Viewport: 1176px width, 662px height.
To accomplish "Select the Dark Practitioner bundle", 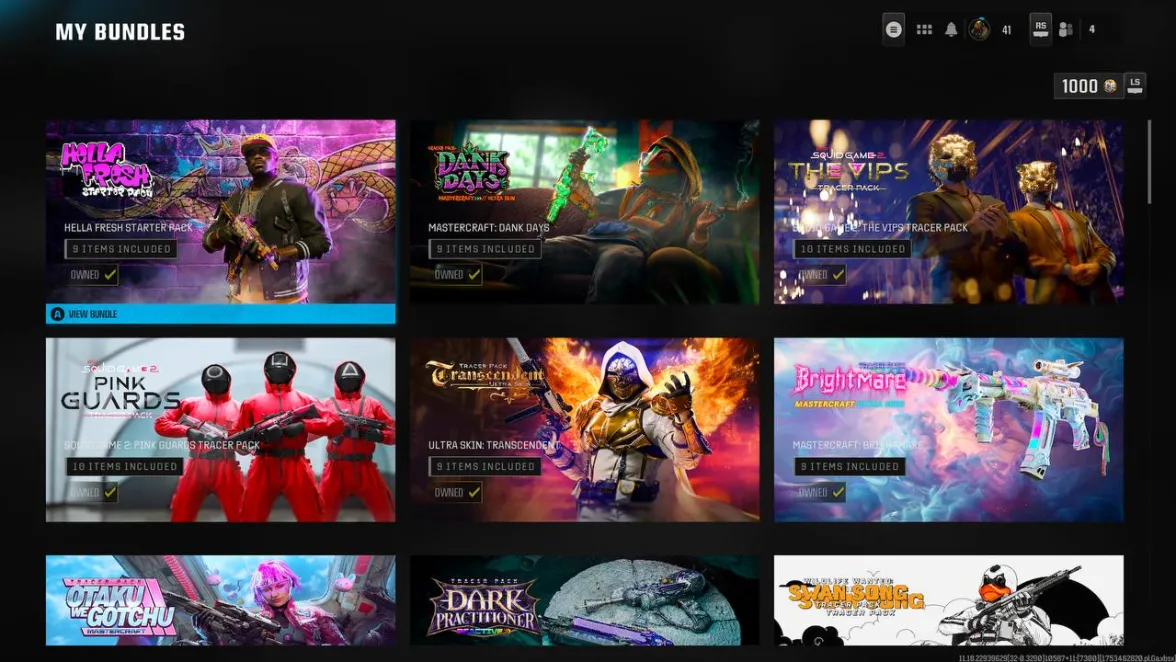I will click(584, 601).
